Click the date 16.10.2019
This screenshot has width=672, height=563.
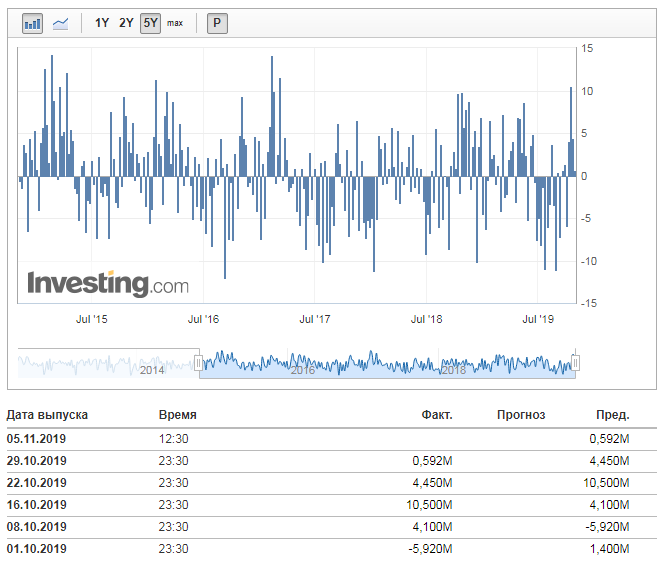pyautogui.click(x=36, y=505)
